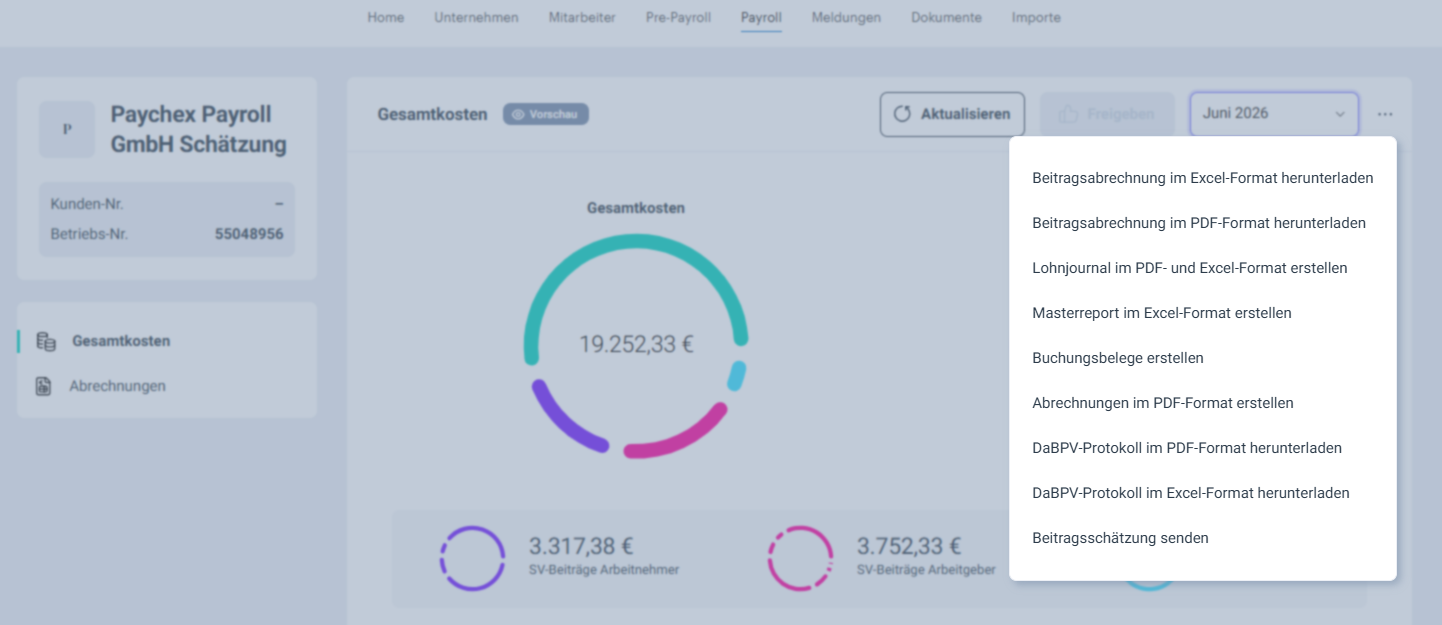This screenshot has width=1442, height=625.
Task: Open the Juni 2026 month dropdown
Action: tap(1274, 114)
